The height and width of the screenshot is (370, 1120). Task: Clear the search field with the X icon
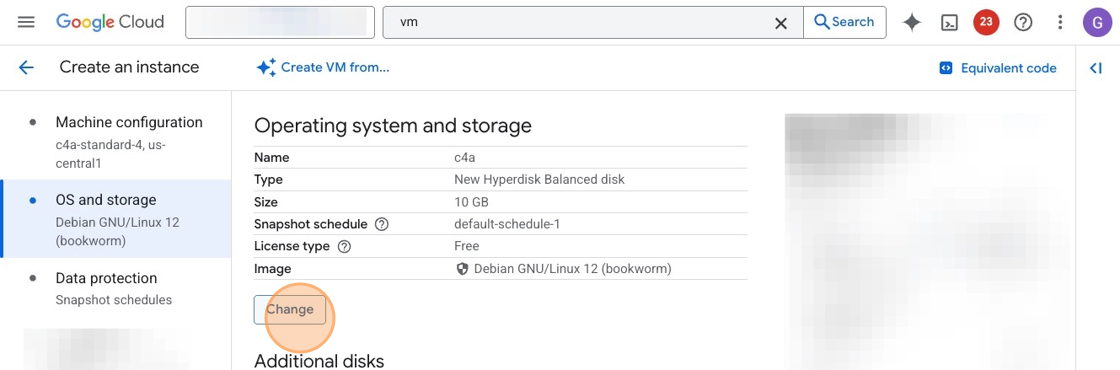[781, 23]
